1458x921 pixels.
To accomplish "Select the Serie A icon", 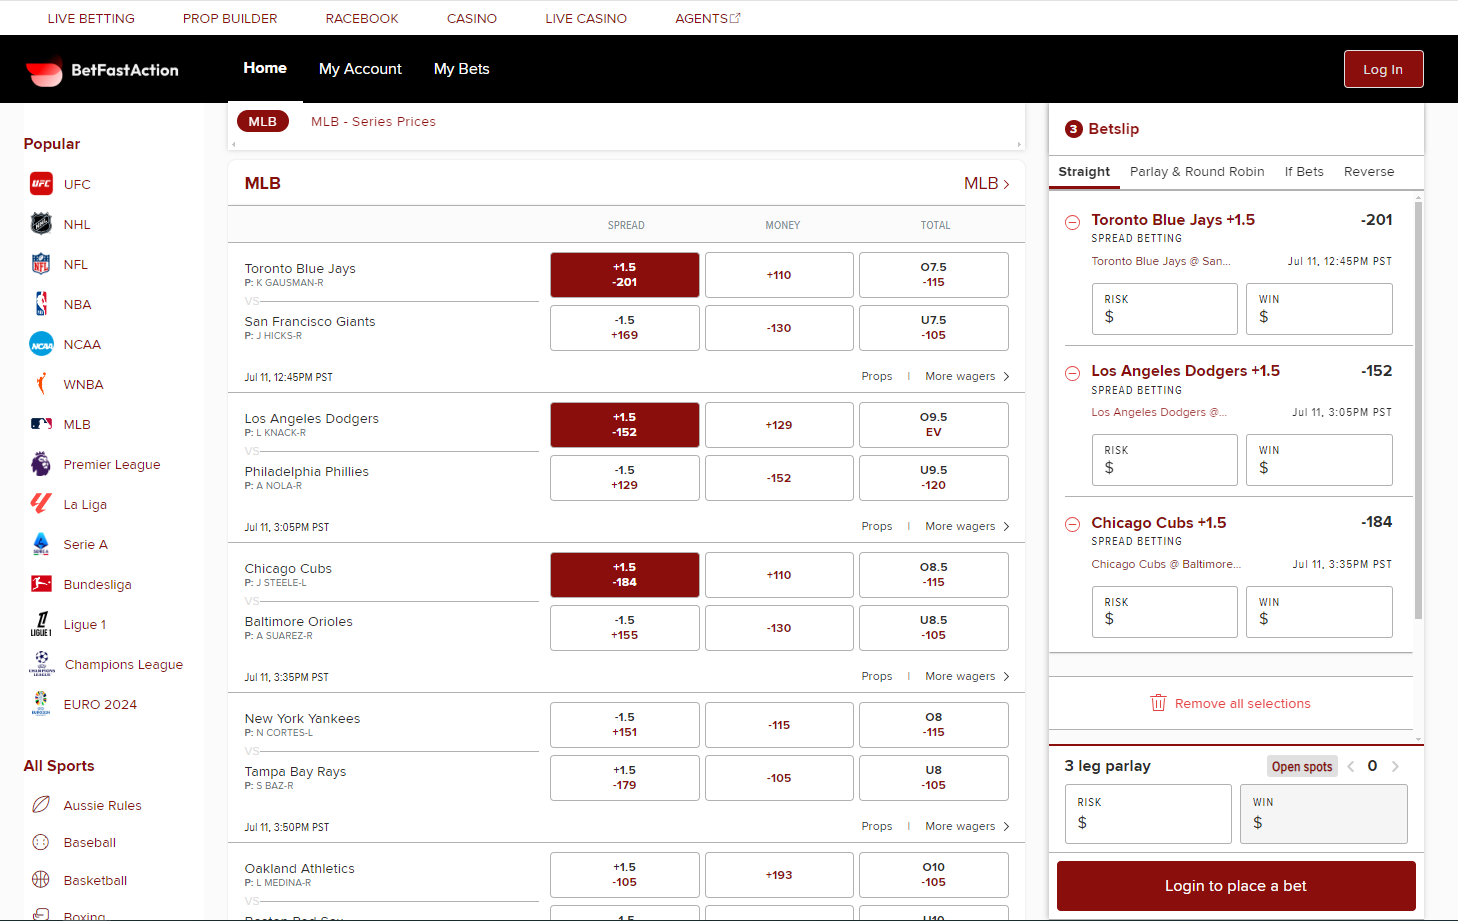I will (x=41, y=544).
